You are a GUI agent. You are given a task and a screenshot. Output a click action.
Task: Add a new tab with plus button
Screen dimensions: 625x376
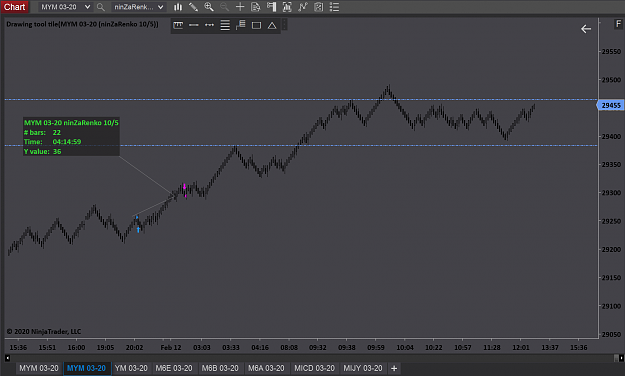[394, 368]
